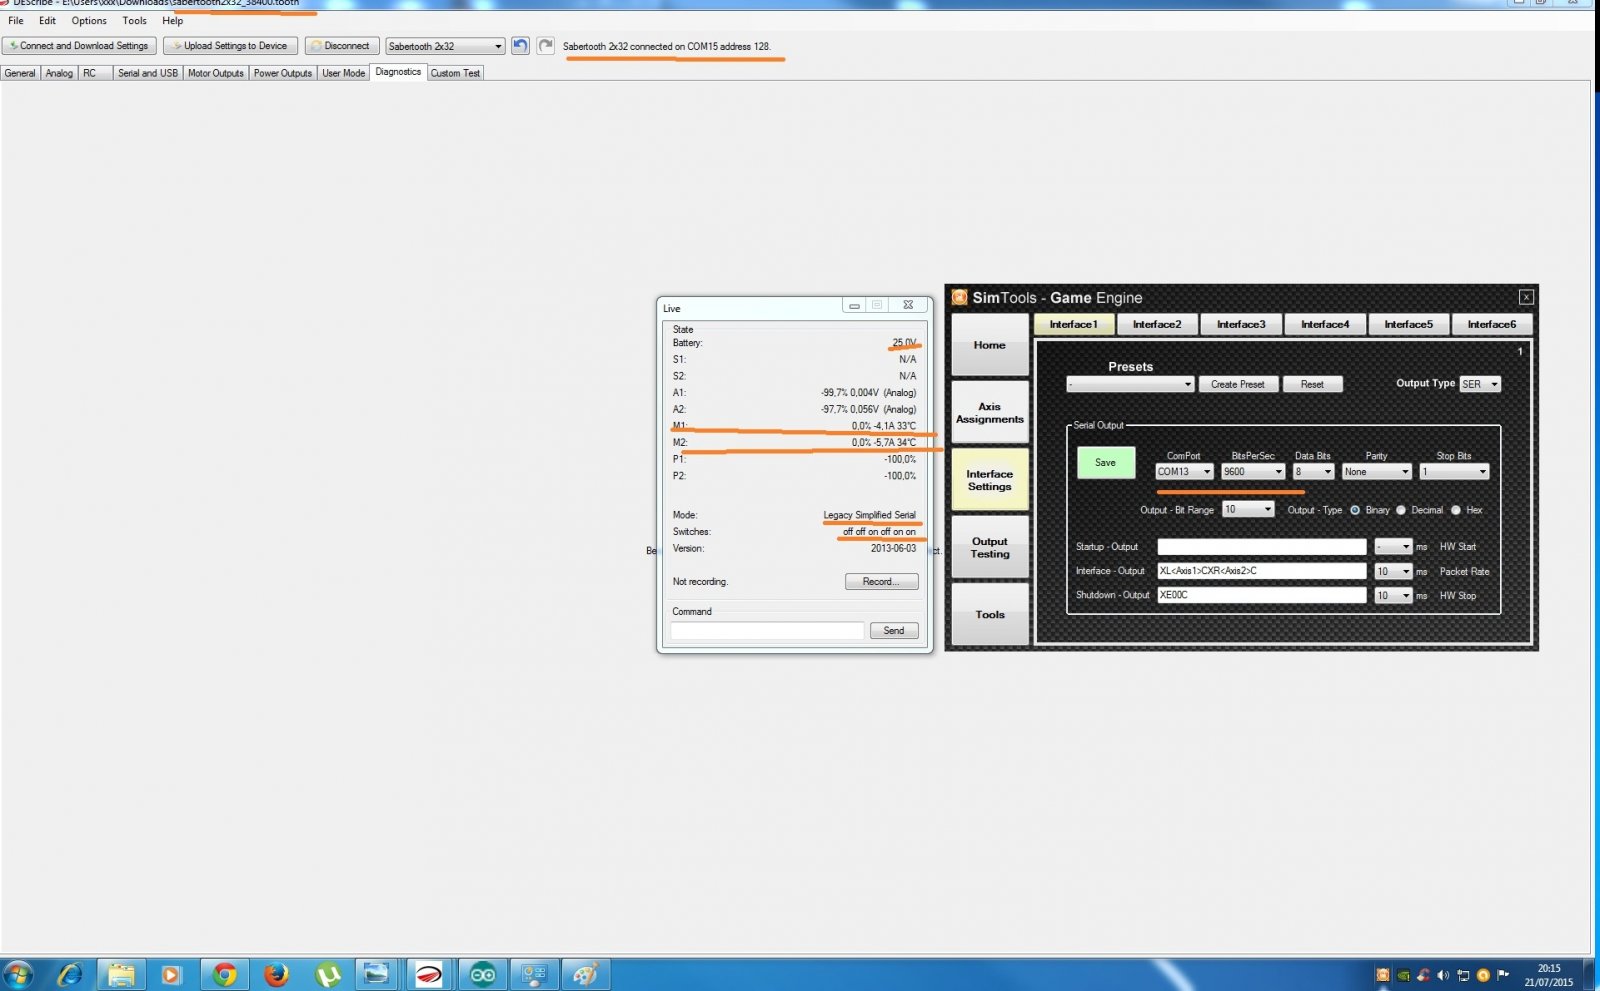The width and height of the screenshot is (1600, 991).
Task: Open the Help menu
Action: click(x=173, y=20)
